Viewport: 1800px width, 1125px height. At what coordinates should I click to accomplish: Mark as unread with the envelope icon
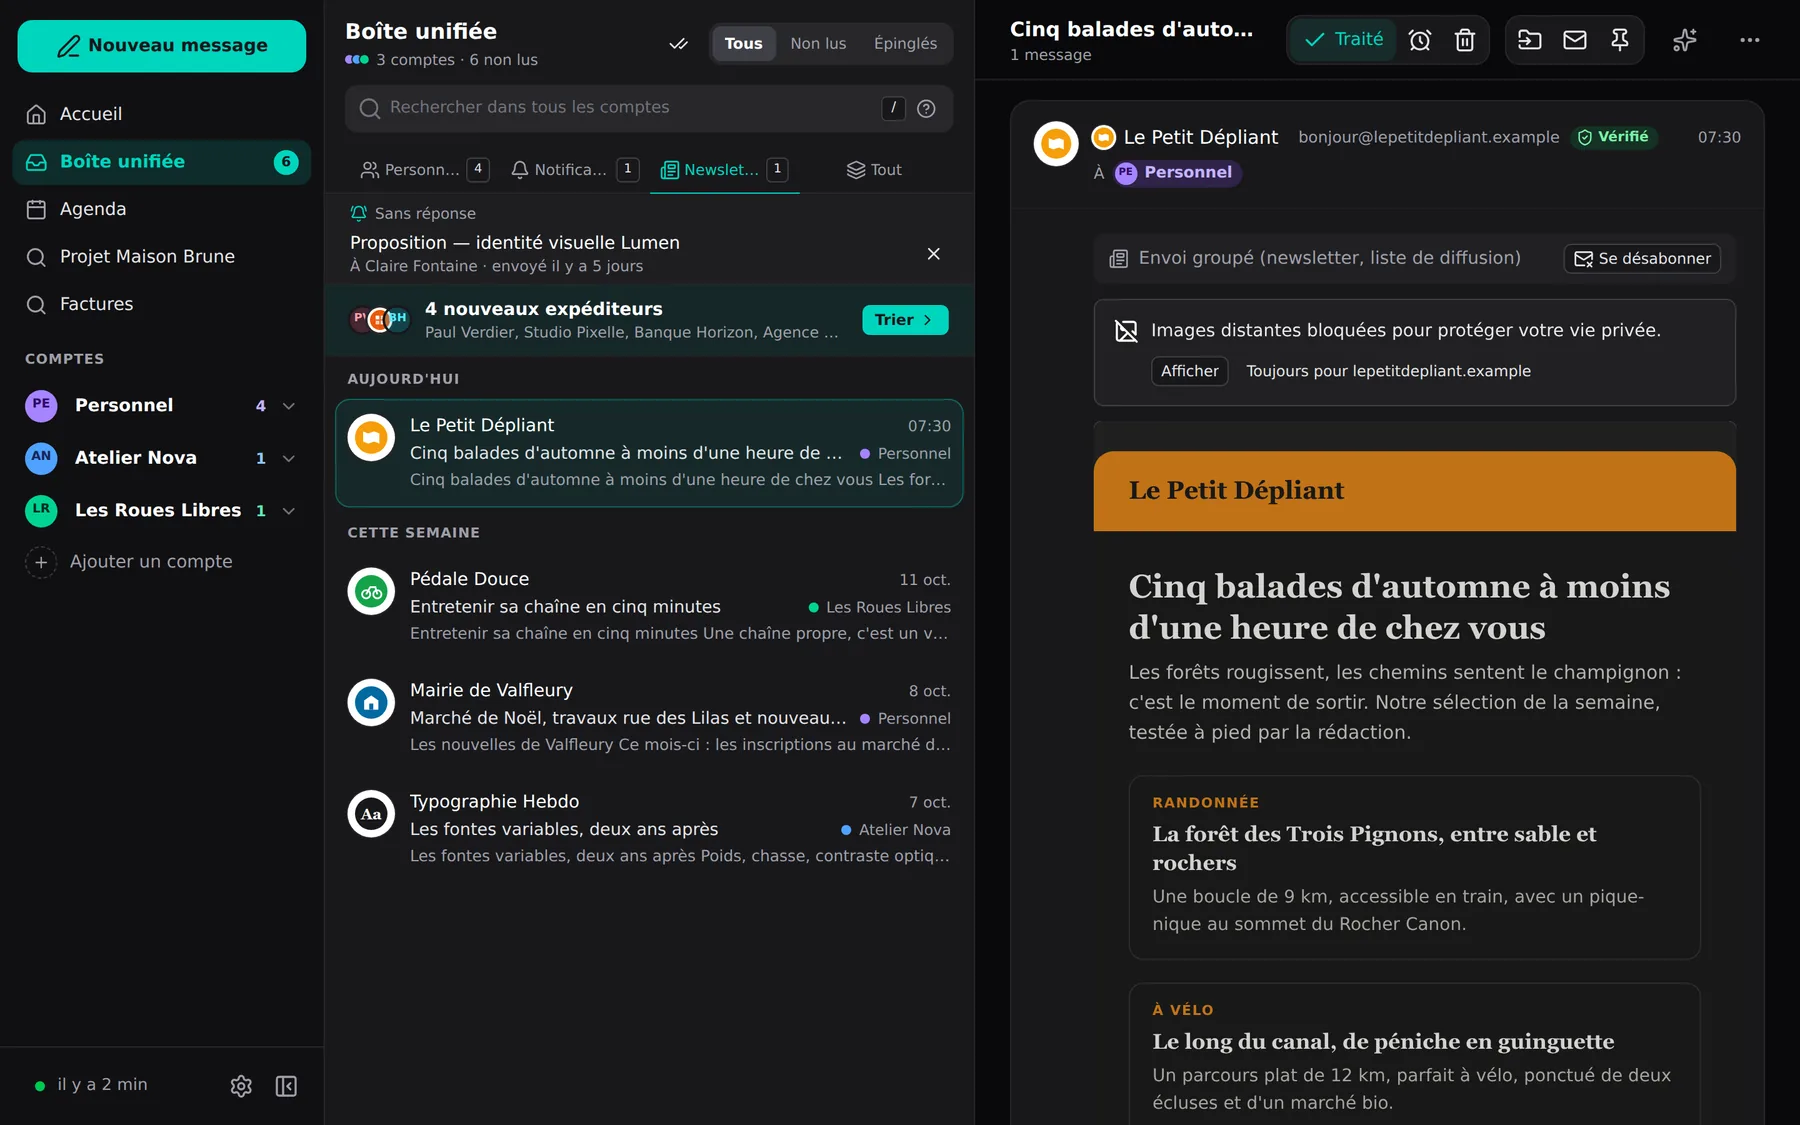[1574, 40]
